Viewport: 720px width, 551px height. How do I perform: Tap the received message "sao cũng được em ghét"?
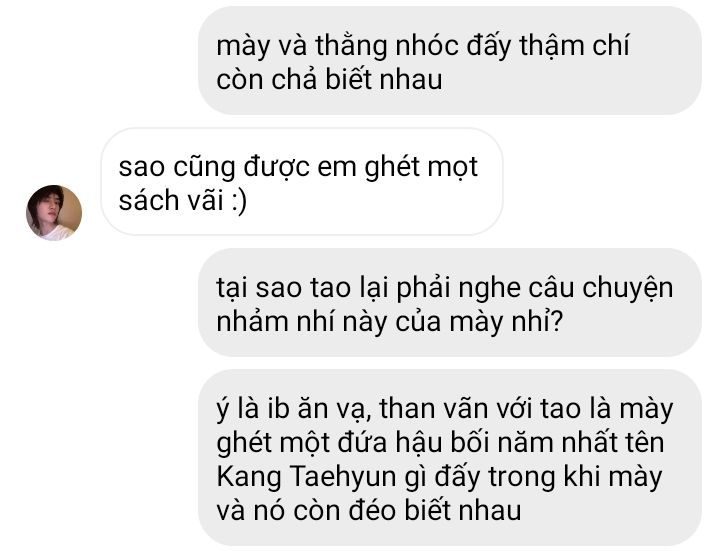point(302,182)
